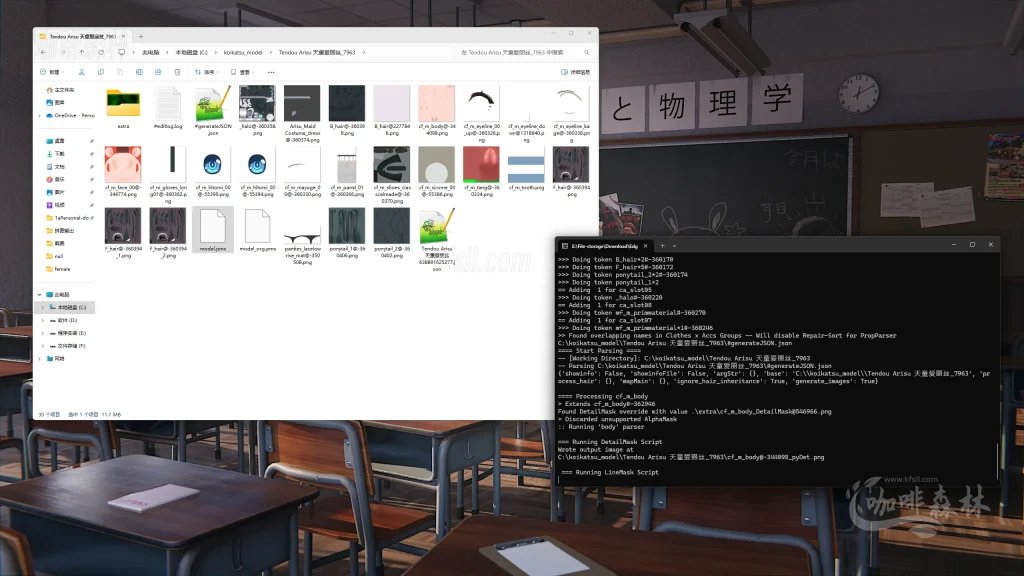Click the Cut scissors icon in toolbar
1024x576 pixels.
(83, 72)
